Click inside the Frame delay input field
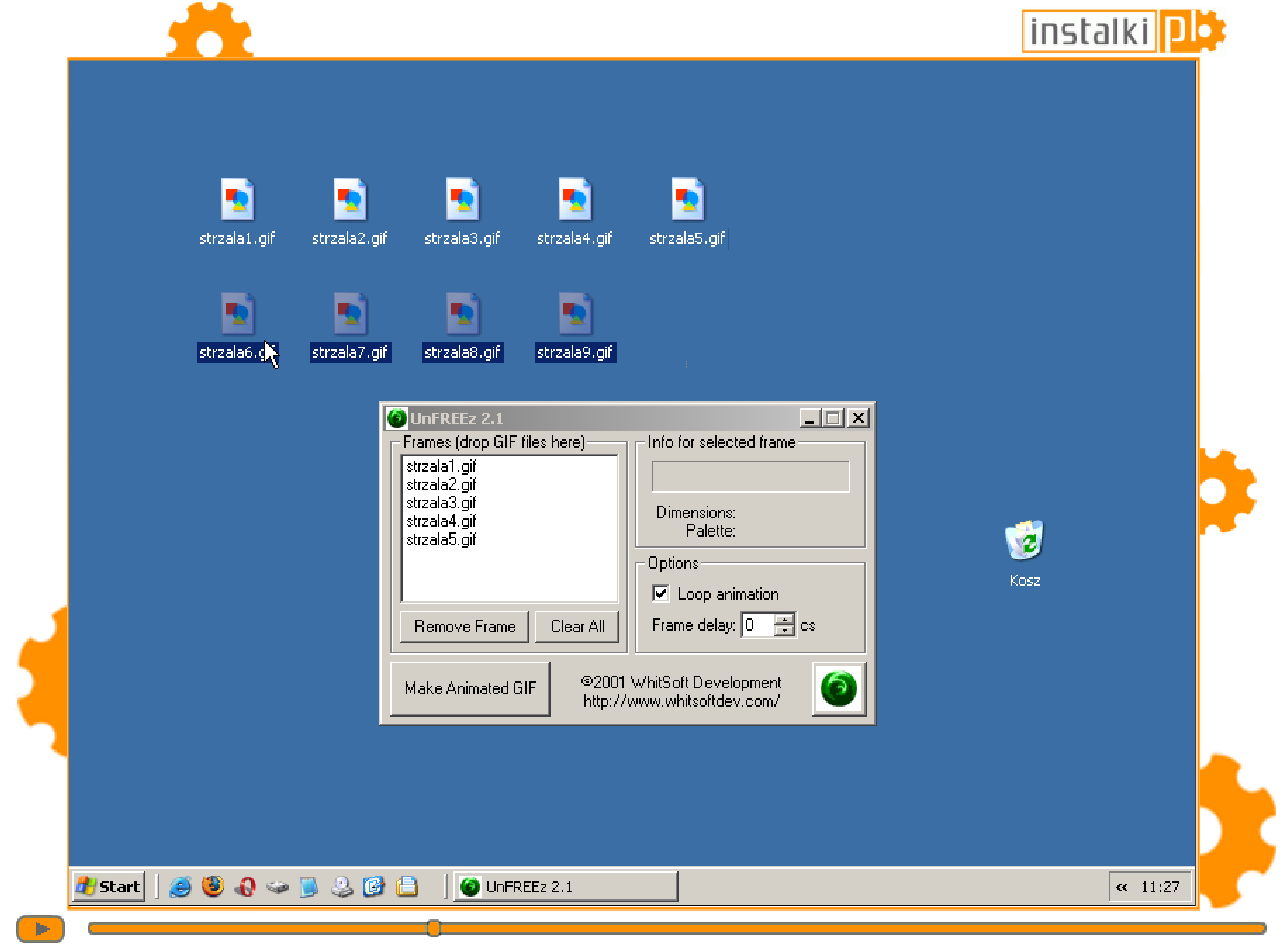Screen dimensions: 1284x944 (757, 626)
